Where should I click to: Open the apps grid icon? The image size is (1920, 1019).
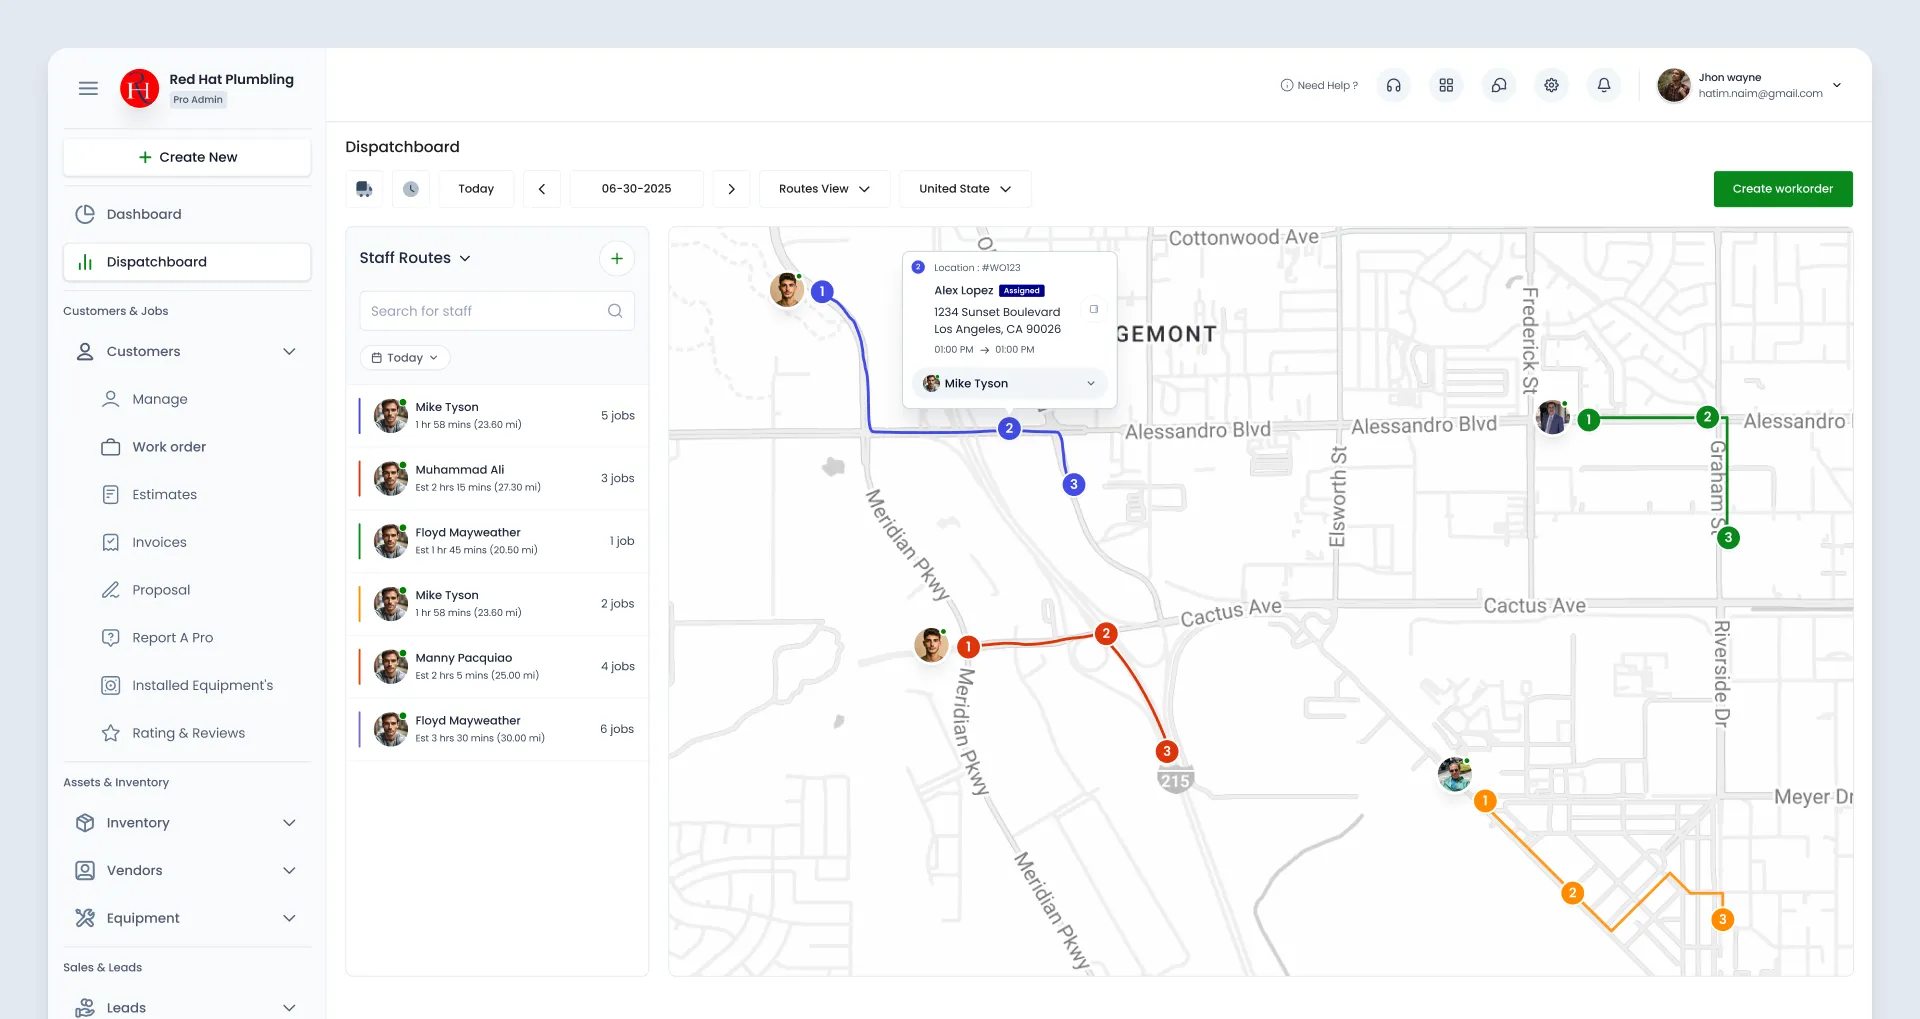1446,85
